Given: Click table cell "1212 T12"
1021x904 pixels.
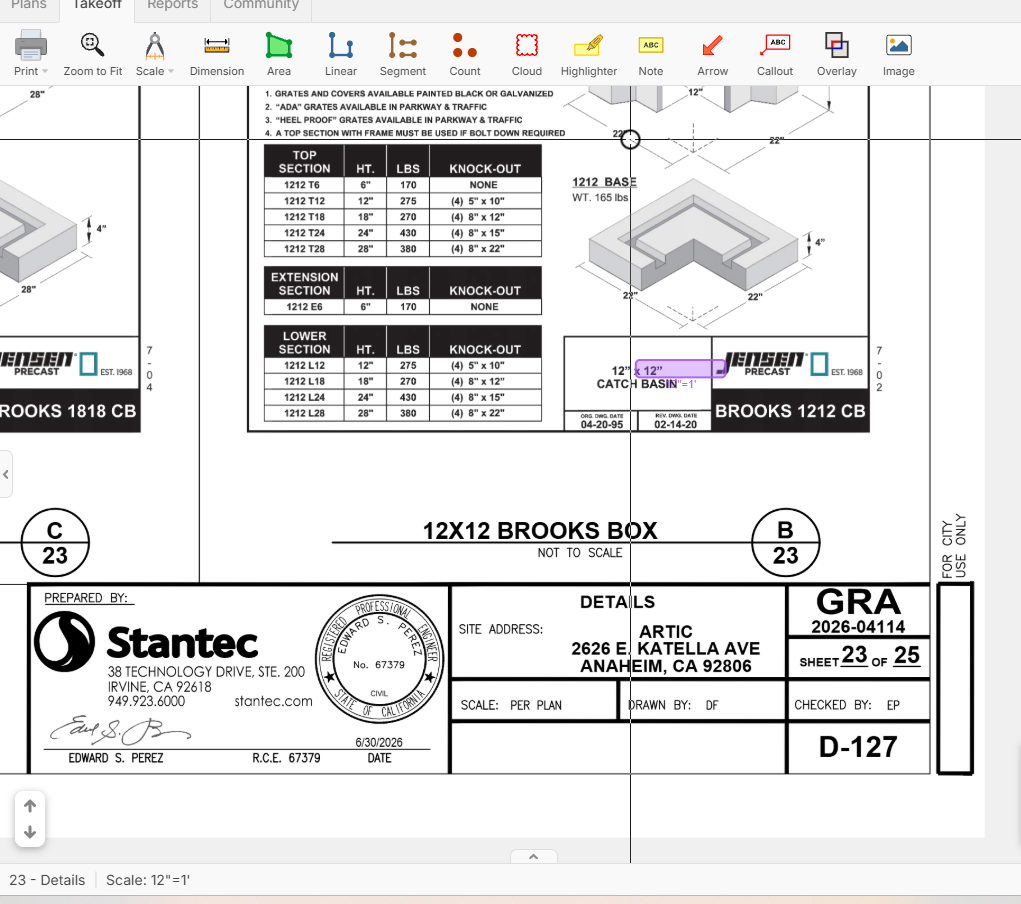Looking at the screenshot, I should (x=304, y=201).
